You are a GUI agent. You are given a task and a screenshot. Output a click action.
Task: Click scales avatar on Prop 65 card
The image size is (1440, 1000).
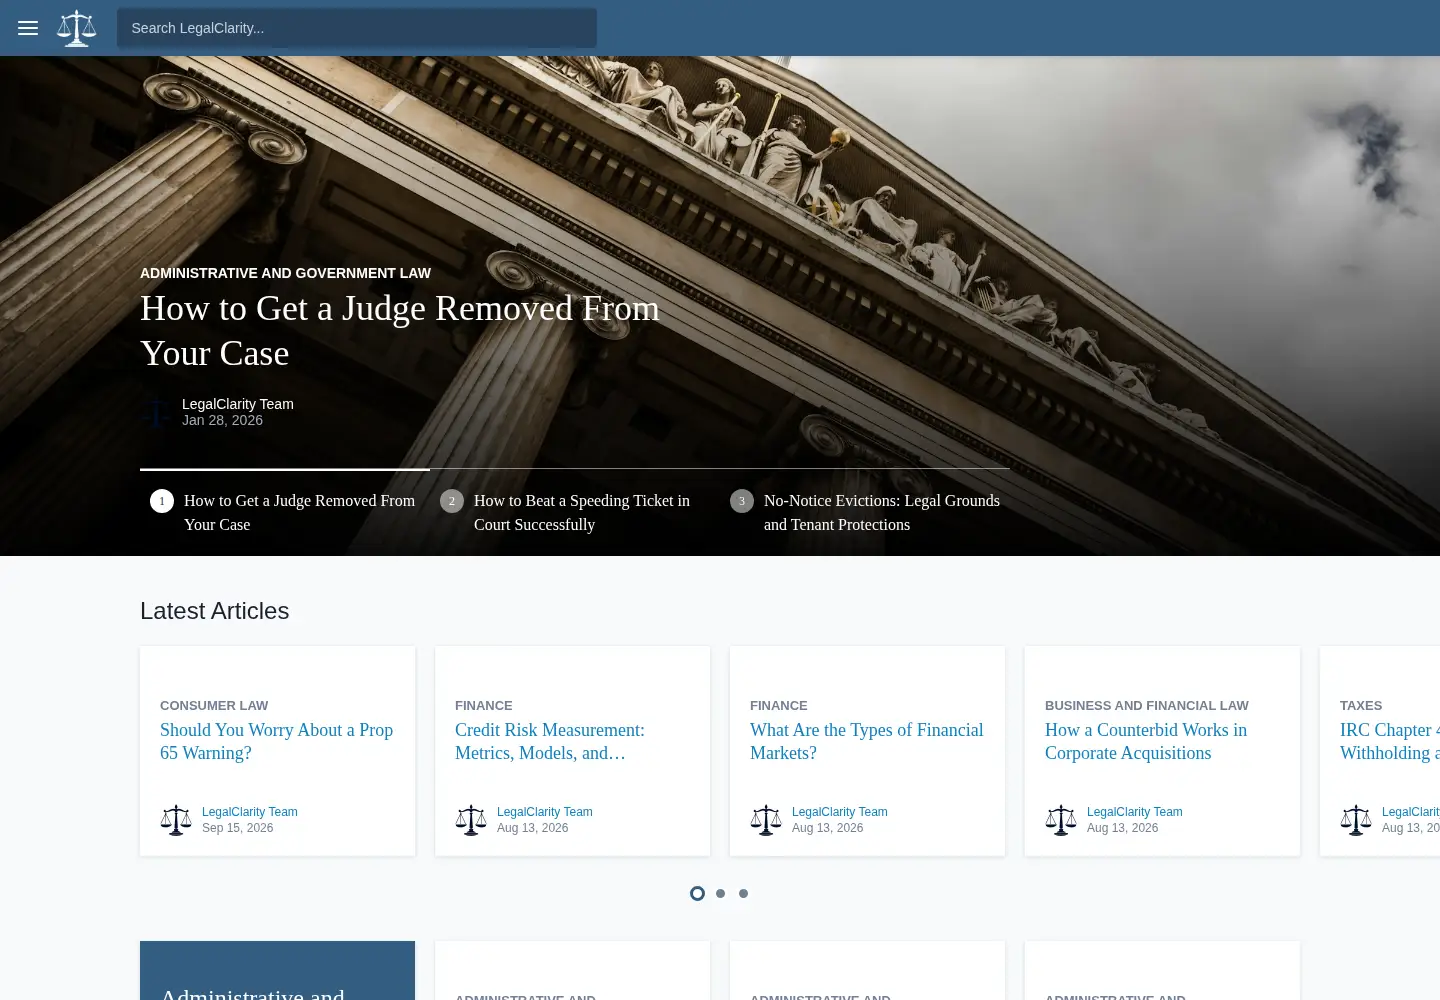point(176,820)
